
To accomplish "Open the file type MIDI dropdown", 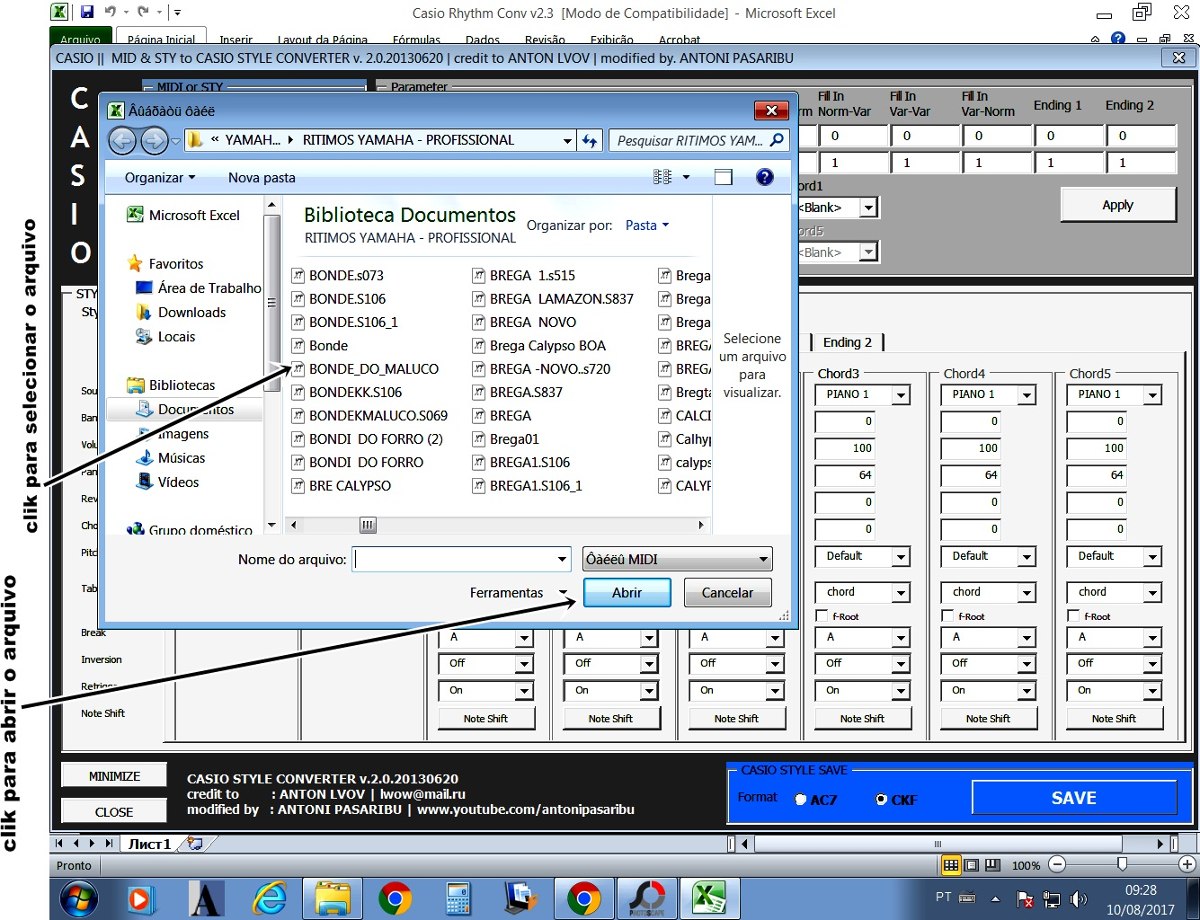I will [677, 559].
